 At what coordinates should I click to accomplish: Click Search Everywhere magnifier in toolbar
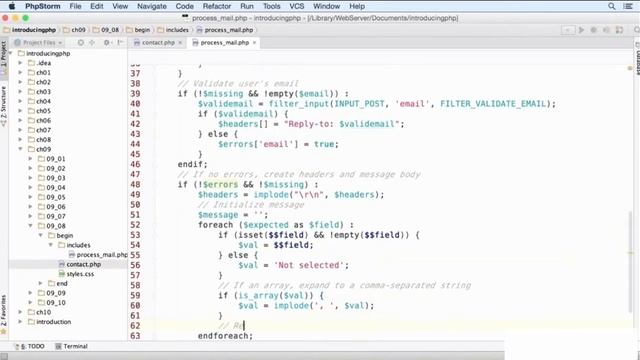(636, 30)
